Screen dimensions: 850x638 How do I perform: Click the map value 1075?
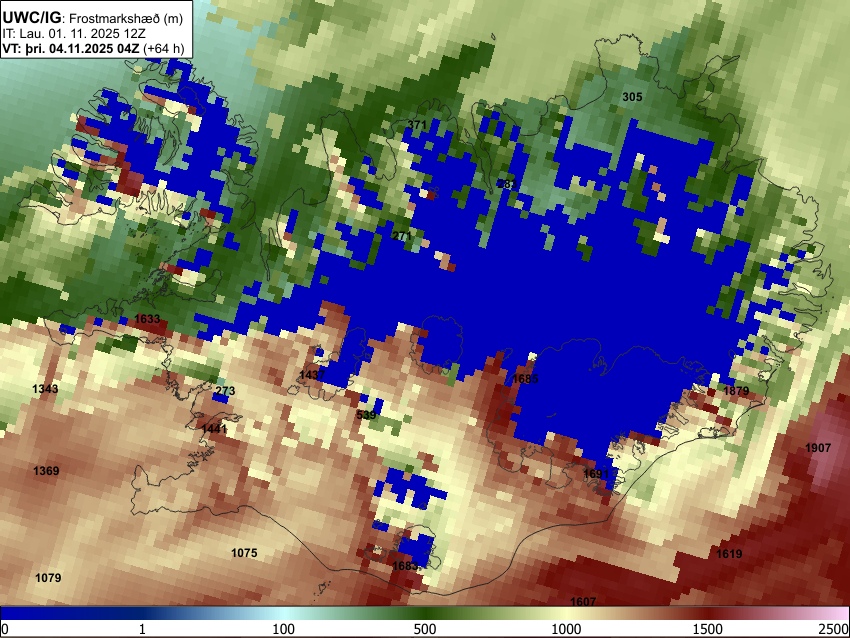tap(244, 553)
